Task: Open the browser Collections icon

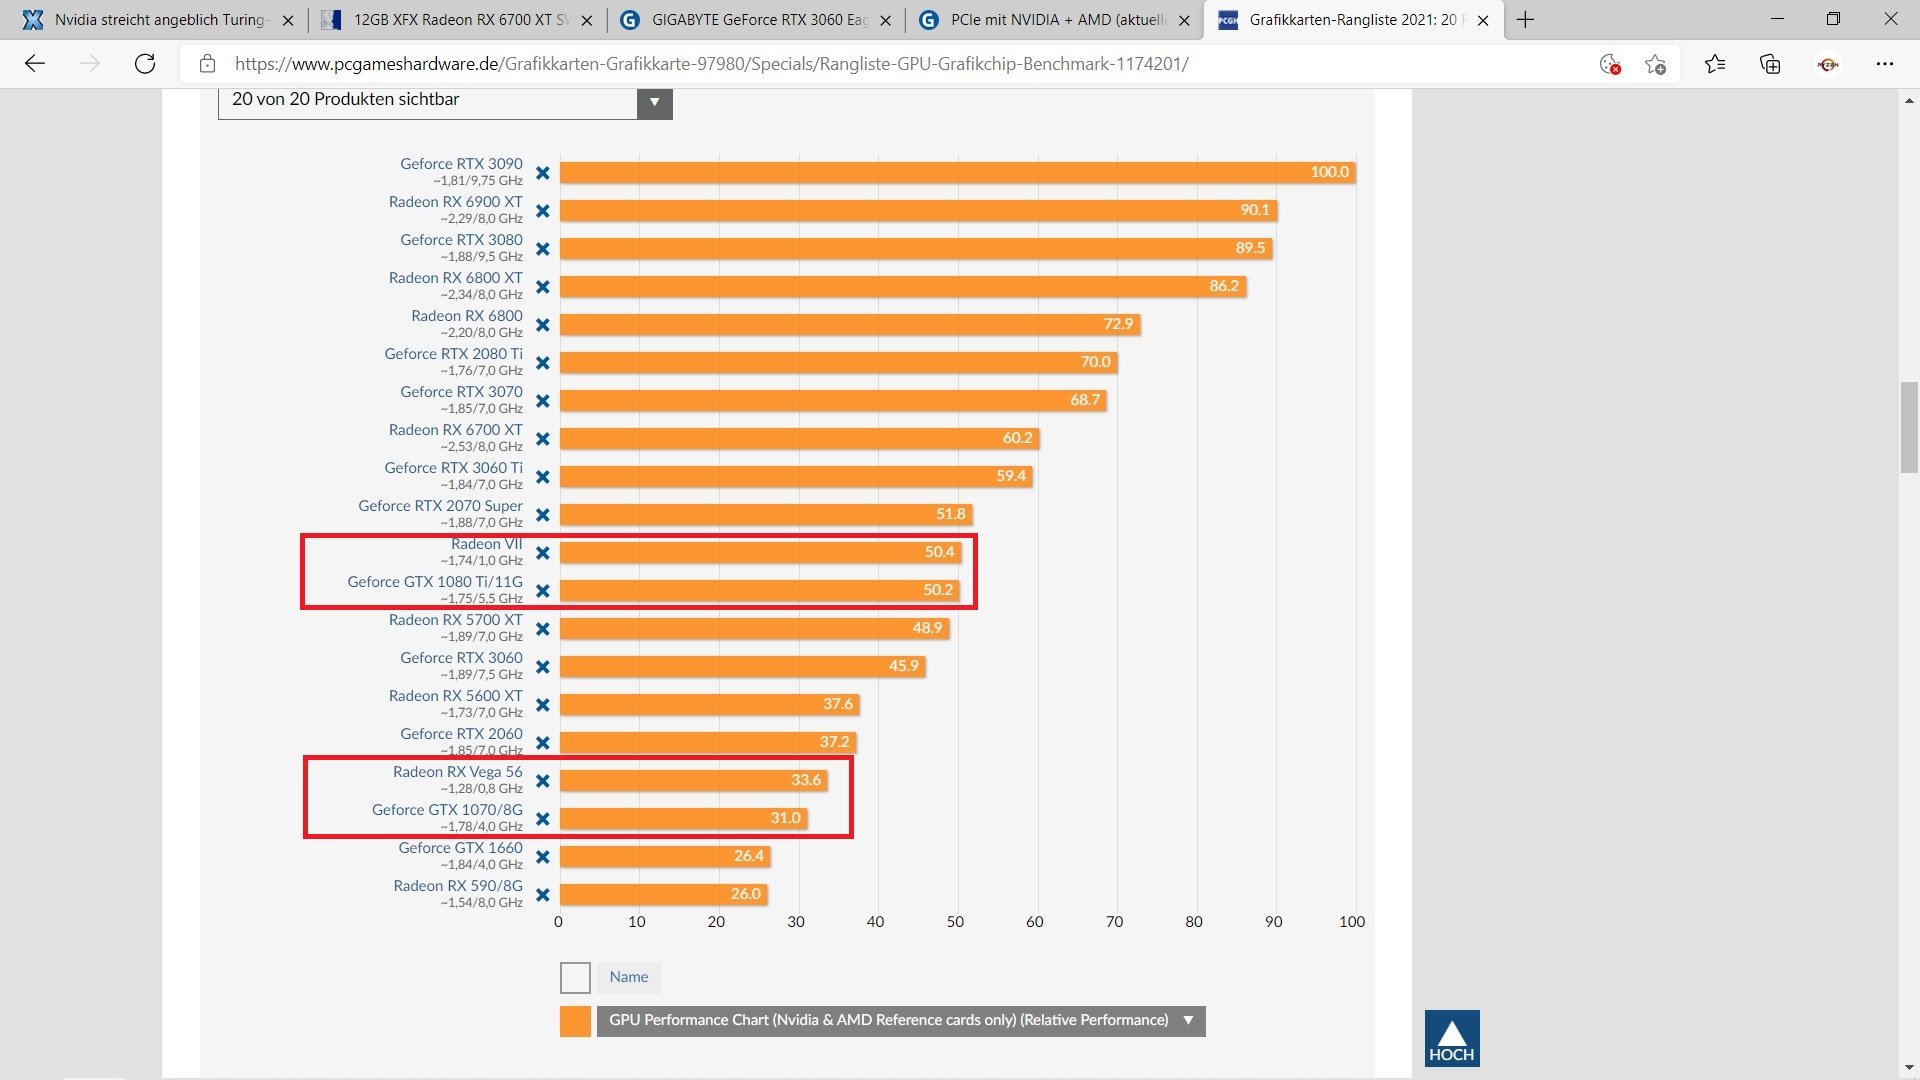Action: coord(1770,64)
